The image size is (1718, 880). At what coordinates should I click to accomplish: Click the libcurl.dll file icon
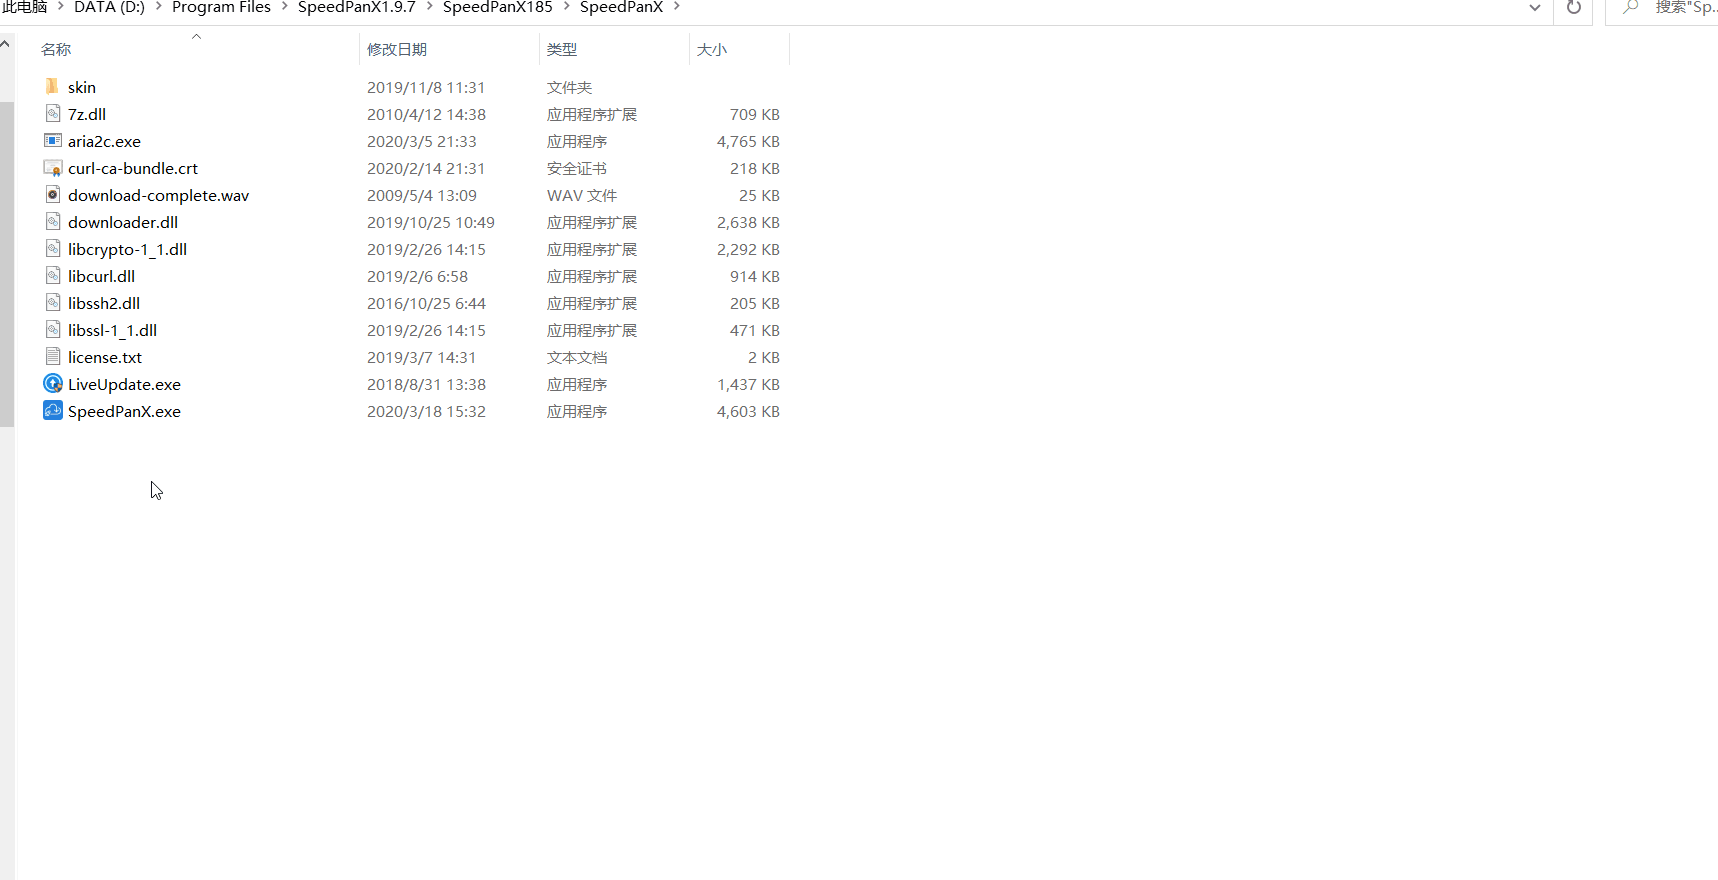[53, 275]
